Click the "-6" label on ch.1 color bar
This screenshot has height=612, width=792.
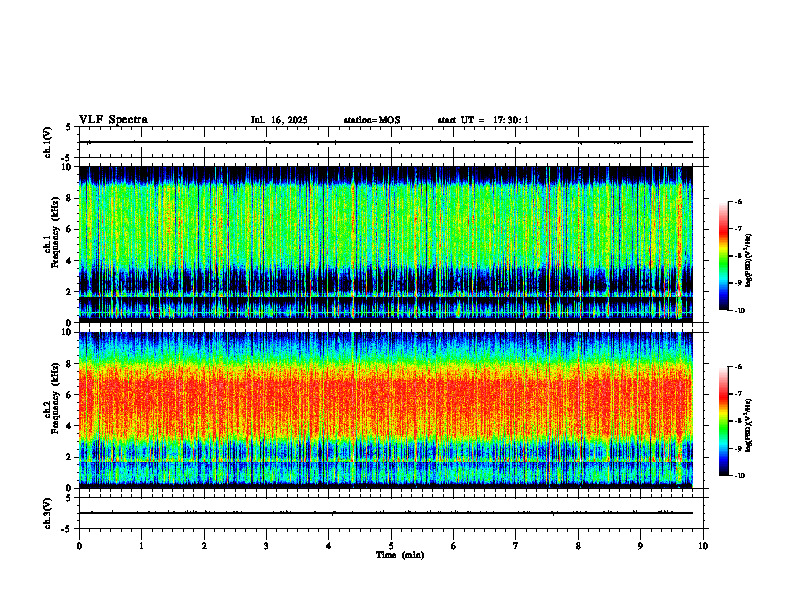pyautogui.click(x=738, y=202)
